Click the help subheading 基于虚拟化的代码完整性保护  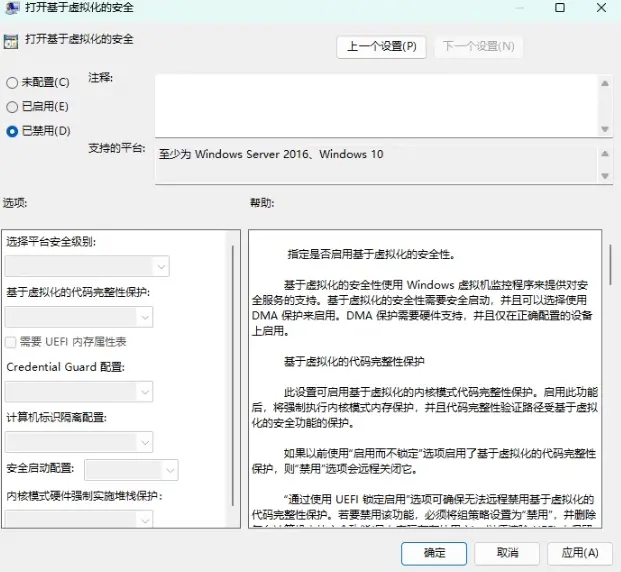pos(354,361)
